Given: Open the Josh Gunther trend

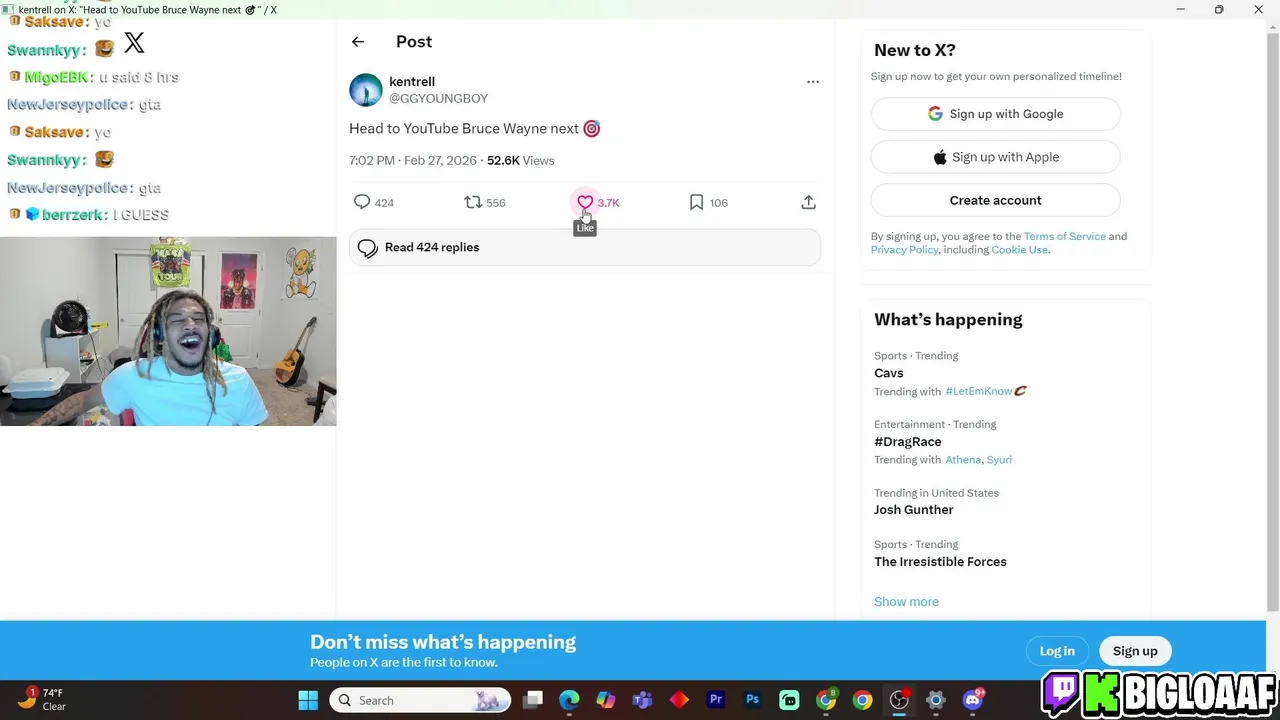Looking at the screenshot, I should click(x=914, y=509).
